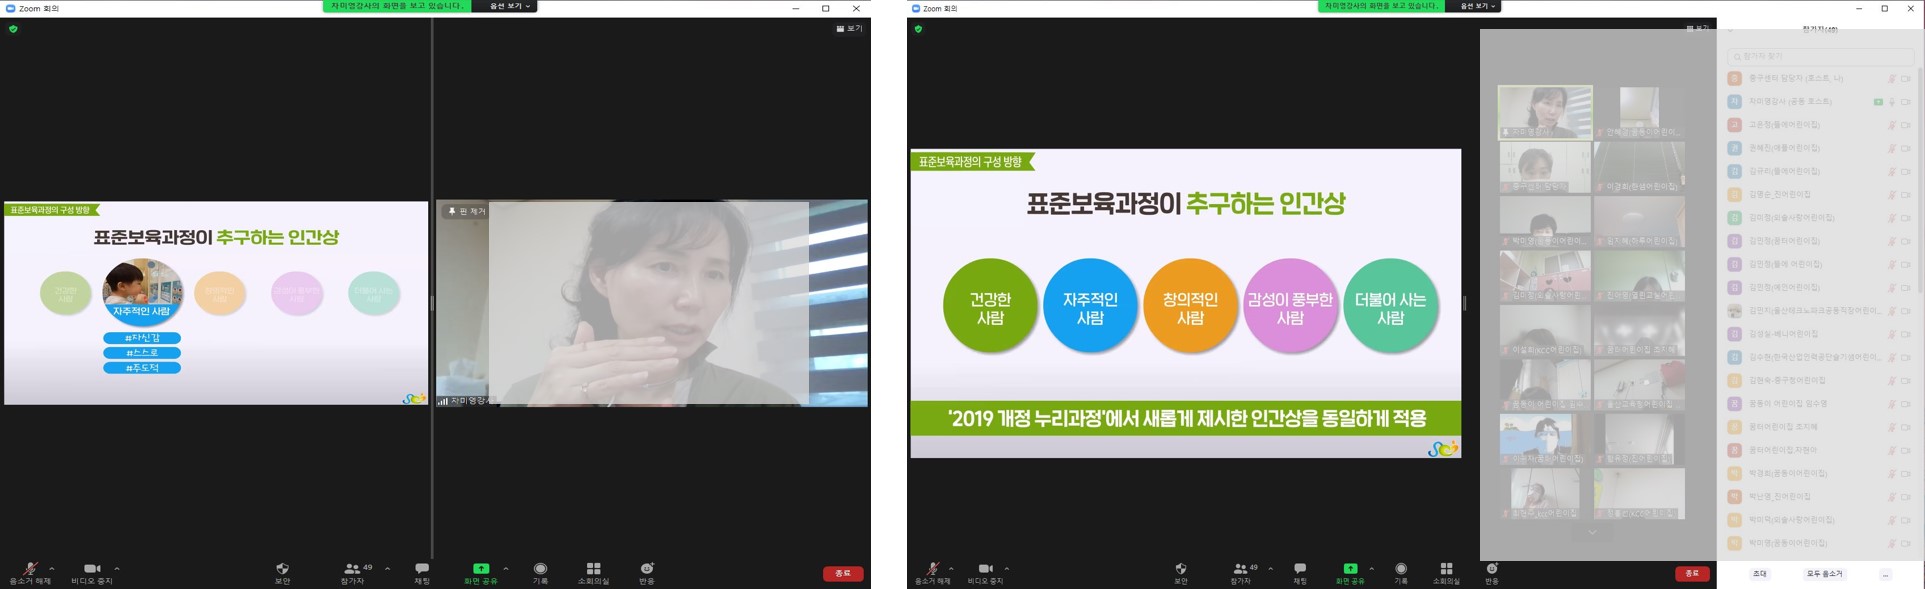1925x589 pixels.
Task: Click the participant search field (참가자 찾기)
Action: [1820, 56]
